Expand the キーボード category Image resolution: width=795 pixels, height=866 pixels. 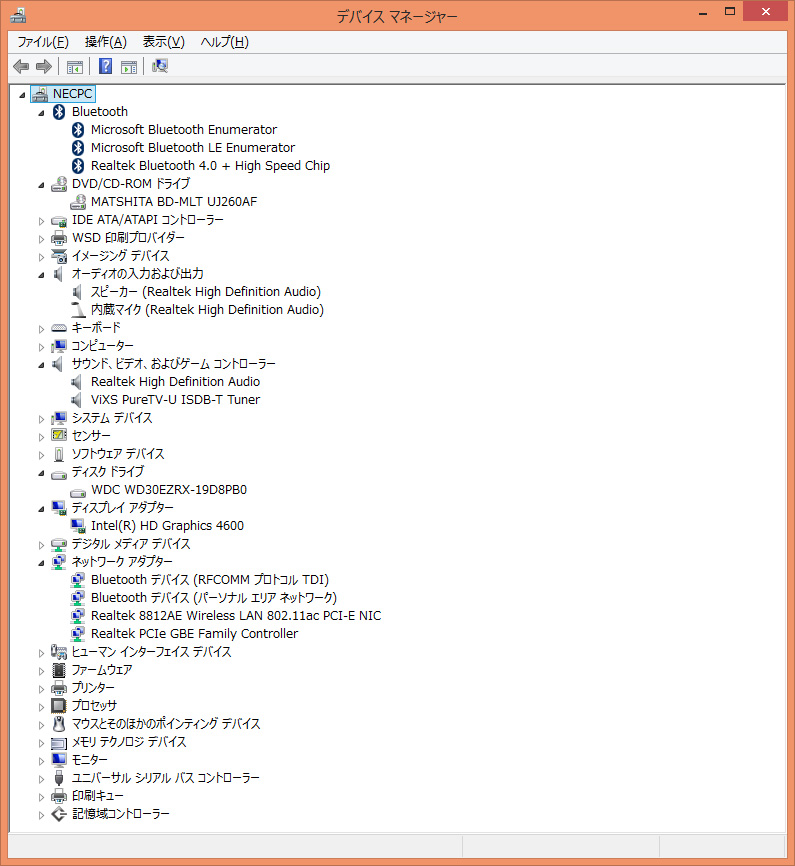coord(42,328)
